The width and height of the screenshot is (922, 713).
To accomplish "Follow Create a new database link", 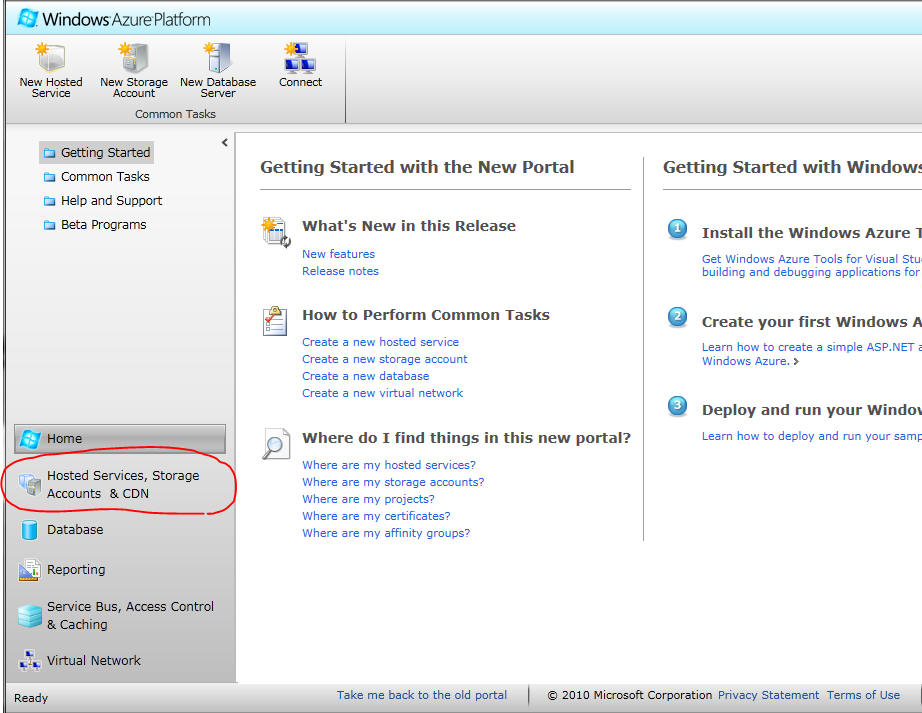I will tap(365, 376).
